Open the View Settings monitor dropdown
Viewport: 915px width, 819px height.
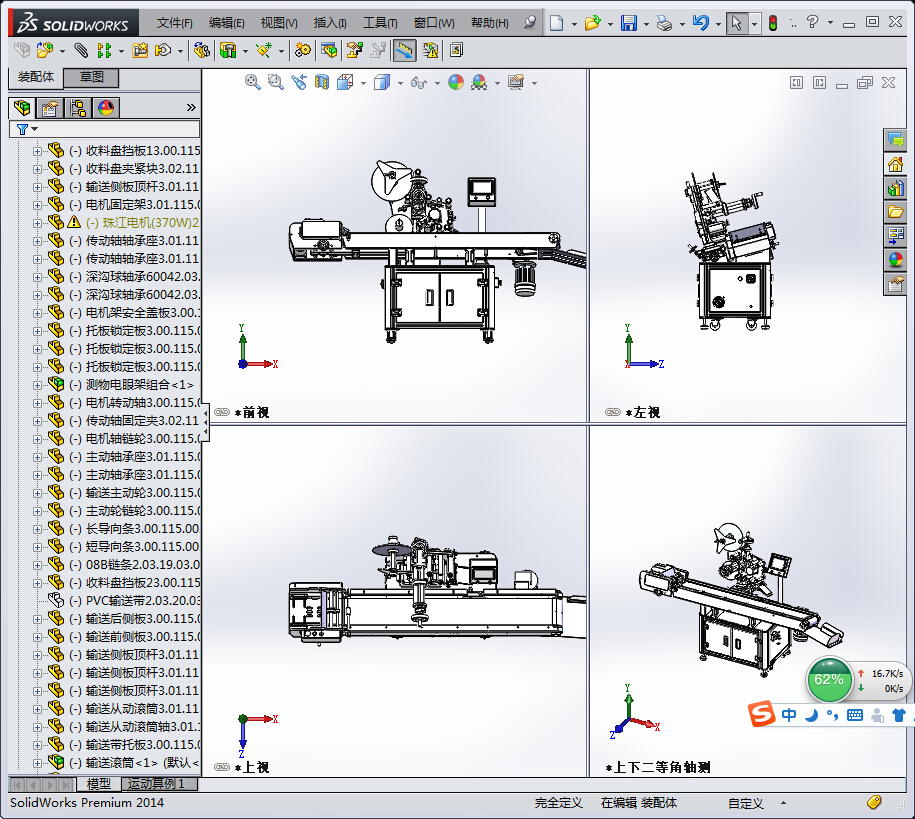tap(534, 83)
